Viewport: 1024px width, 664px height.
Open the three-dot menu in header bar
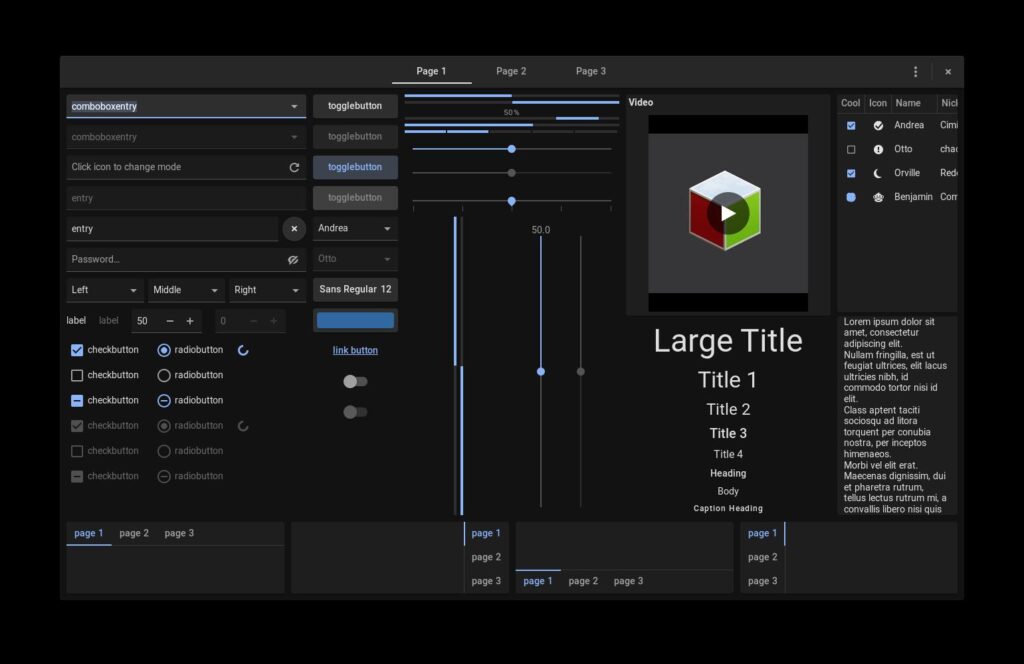click(x=915, y=72)
